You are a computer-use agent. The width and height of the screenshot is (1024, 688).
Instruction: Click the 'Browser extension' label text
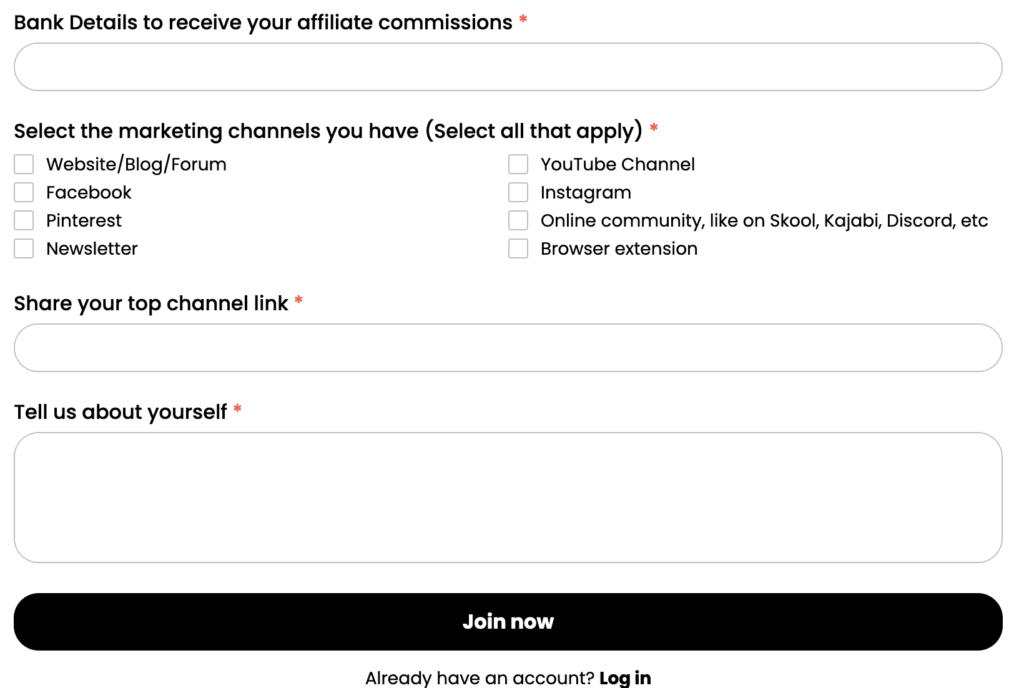coord(619,249)
